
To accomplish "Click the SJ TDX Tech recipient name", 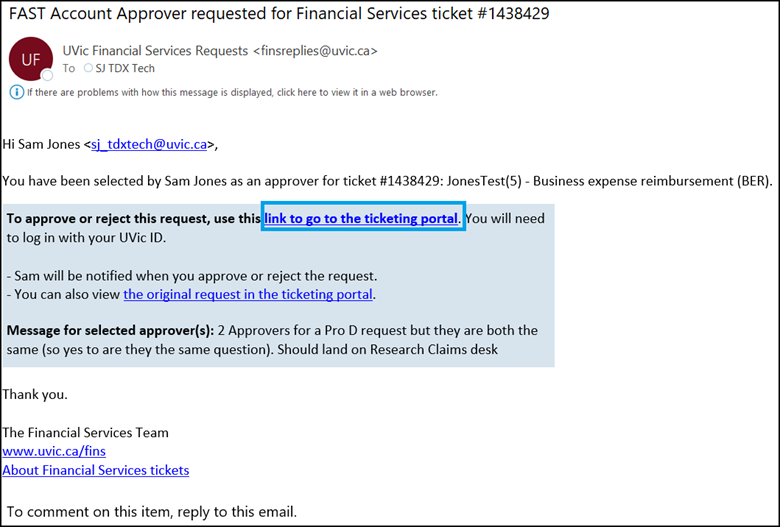I will (125, 68).
